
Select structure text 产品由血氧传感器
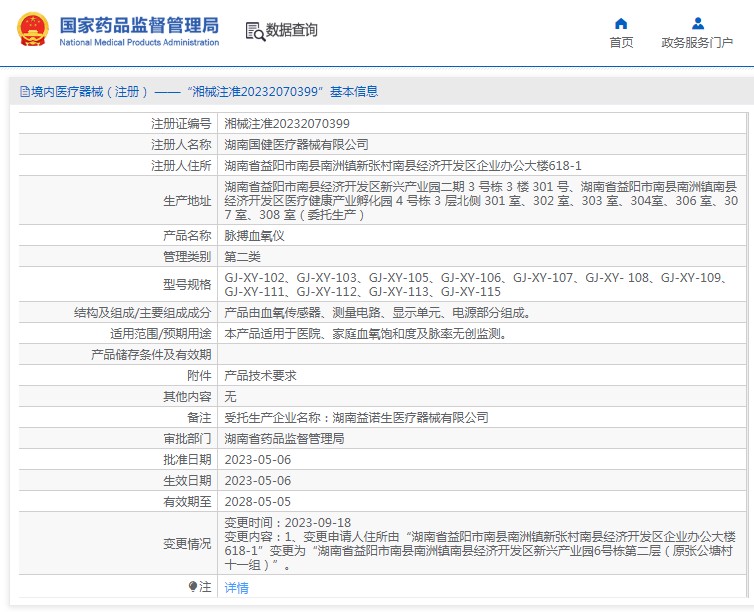click(378, 313)
